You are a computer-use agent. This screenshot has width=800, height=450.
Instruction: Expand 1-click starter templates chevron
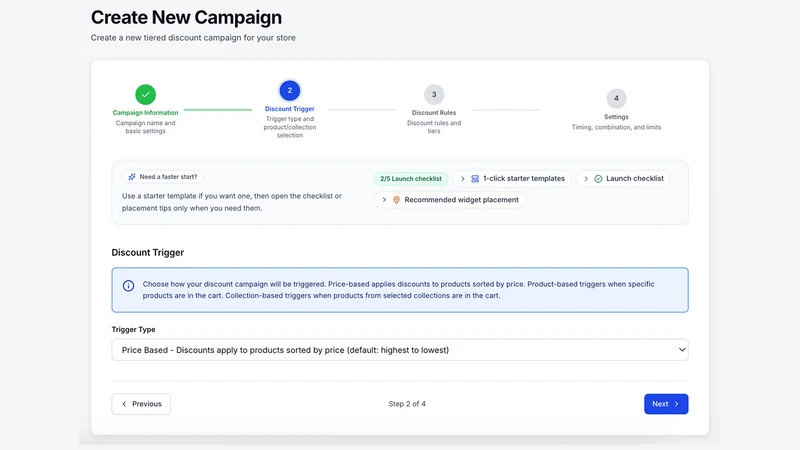[463, 179]
